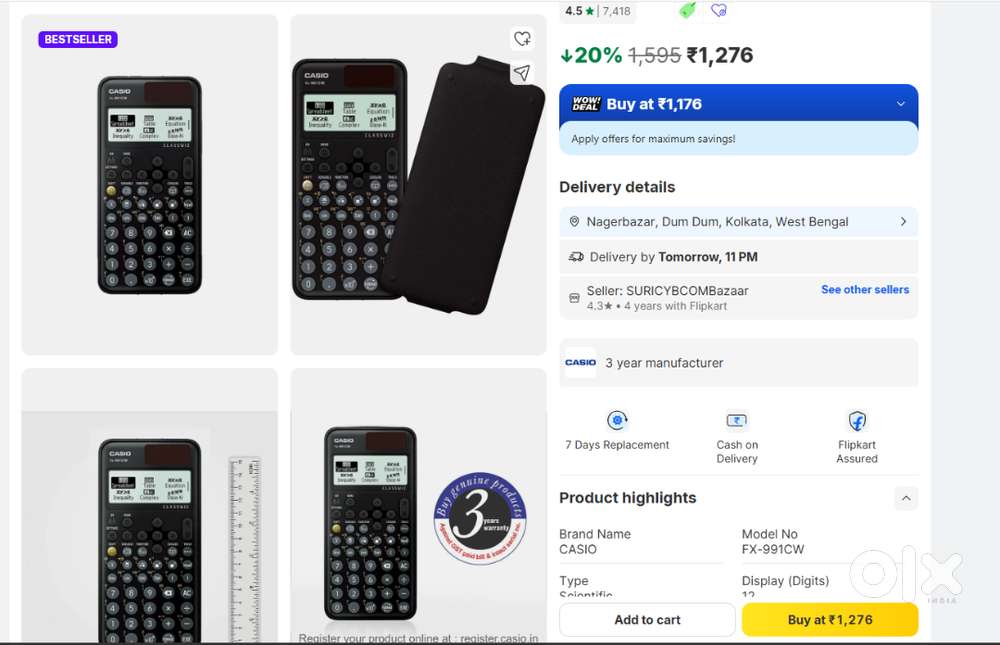Add product to wishlist heart icon
The image size is (1000, 645).
point(522,38)
